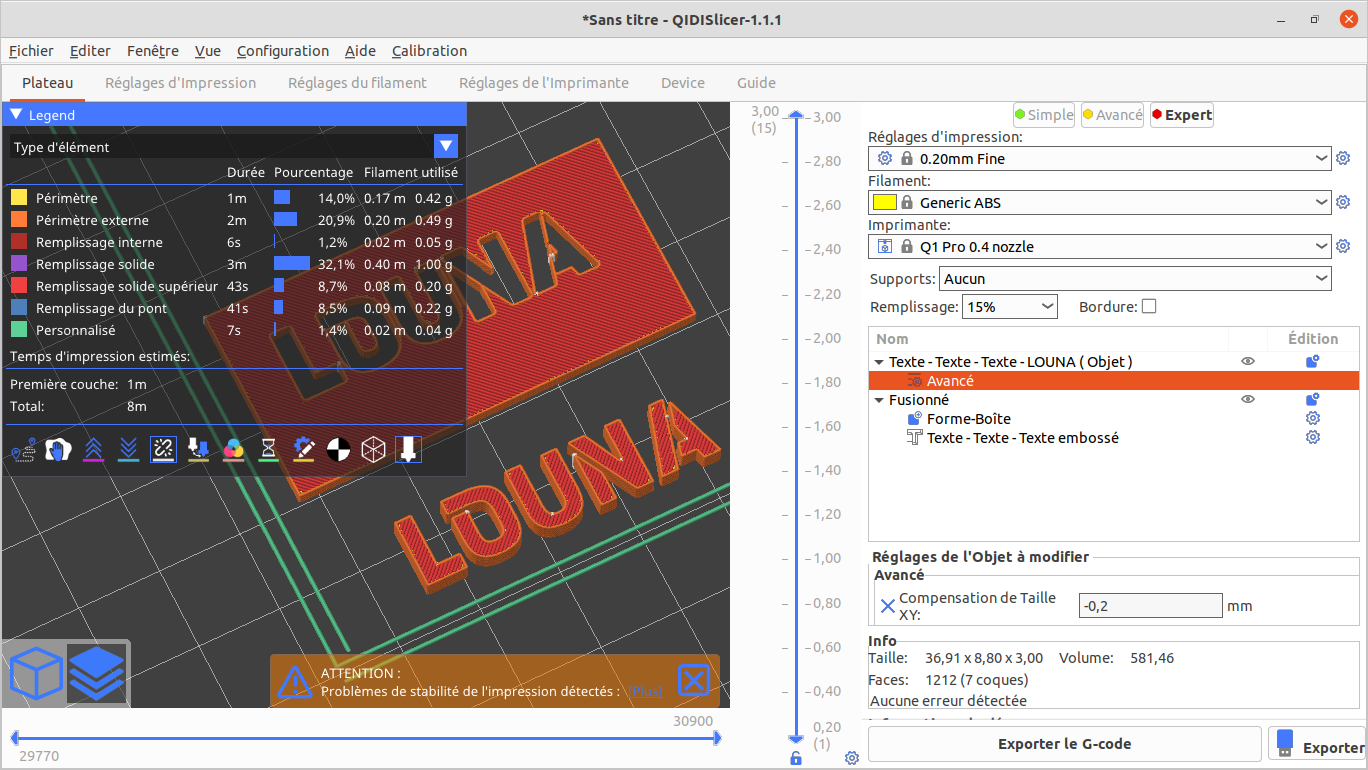This screenshot has width=1368, height=770.
Task: Hide the Fusionné object with the eye icon
Action: (1248, 399)
